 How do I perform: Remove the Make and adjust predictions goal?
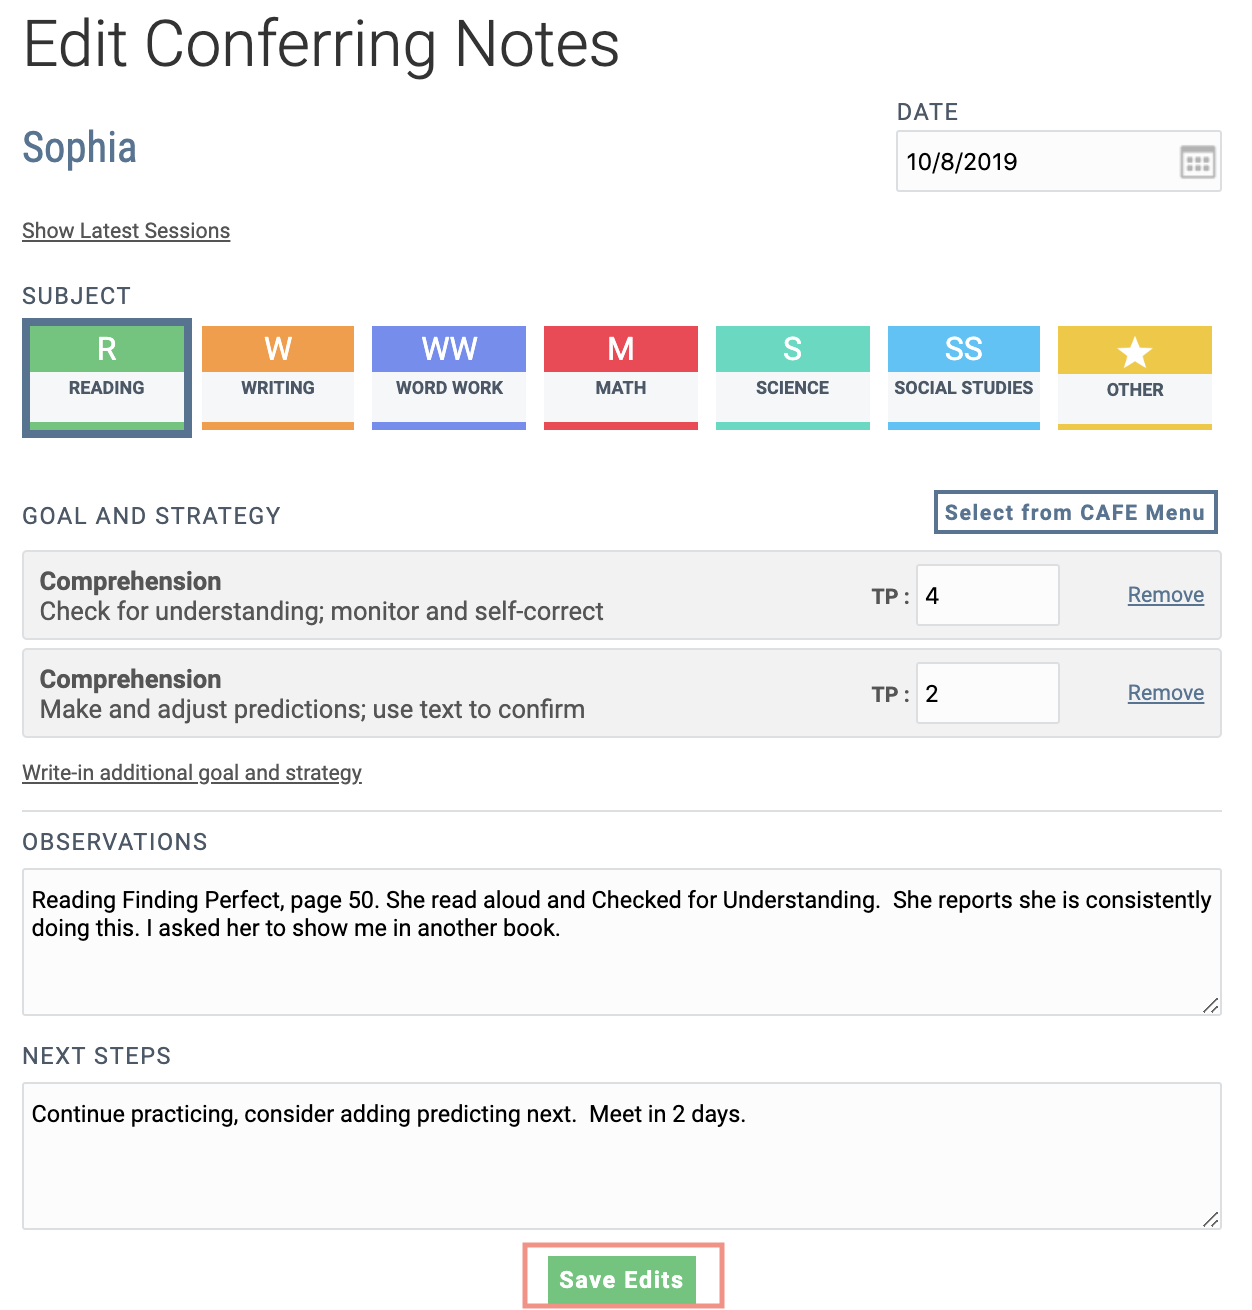(1165, 693)
